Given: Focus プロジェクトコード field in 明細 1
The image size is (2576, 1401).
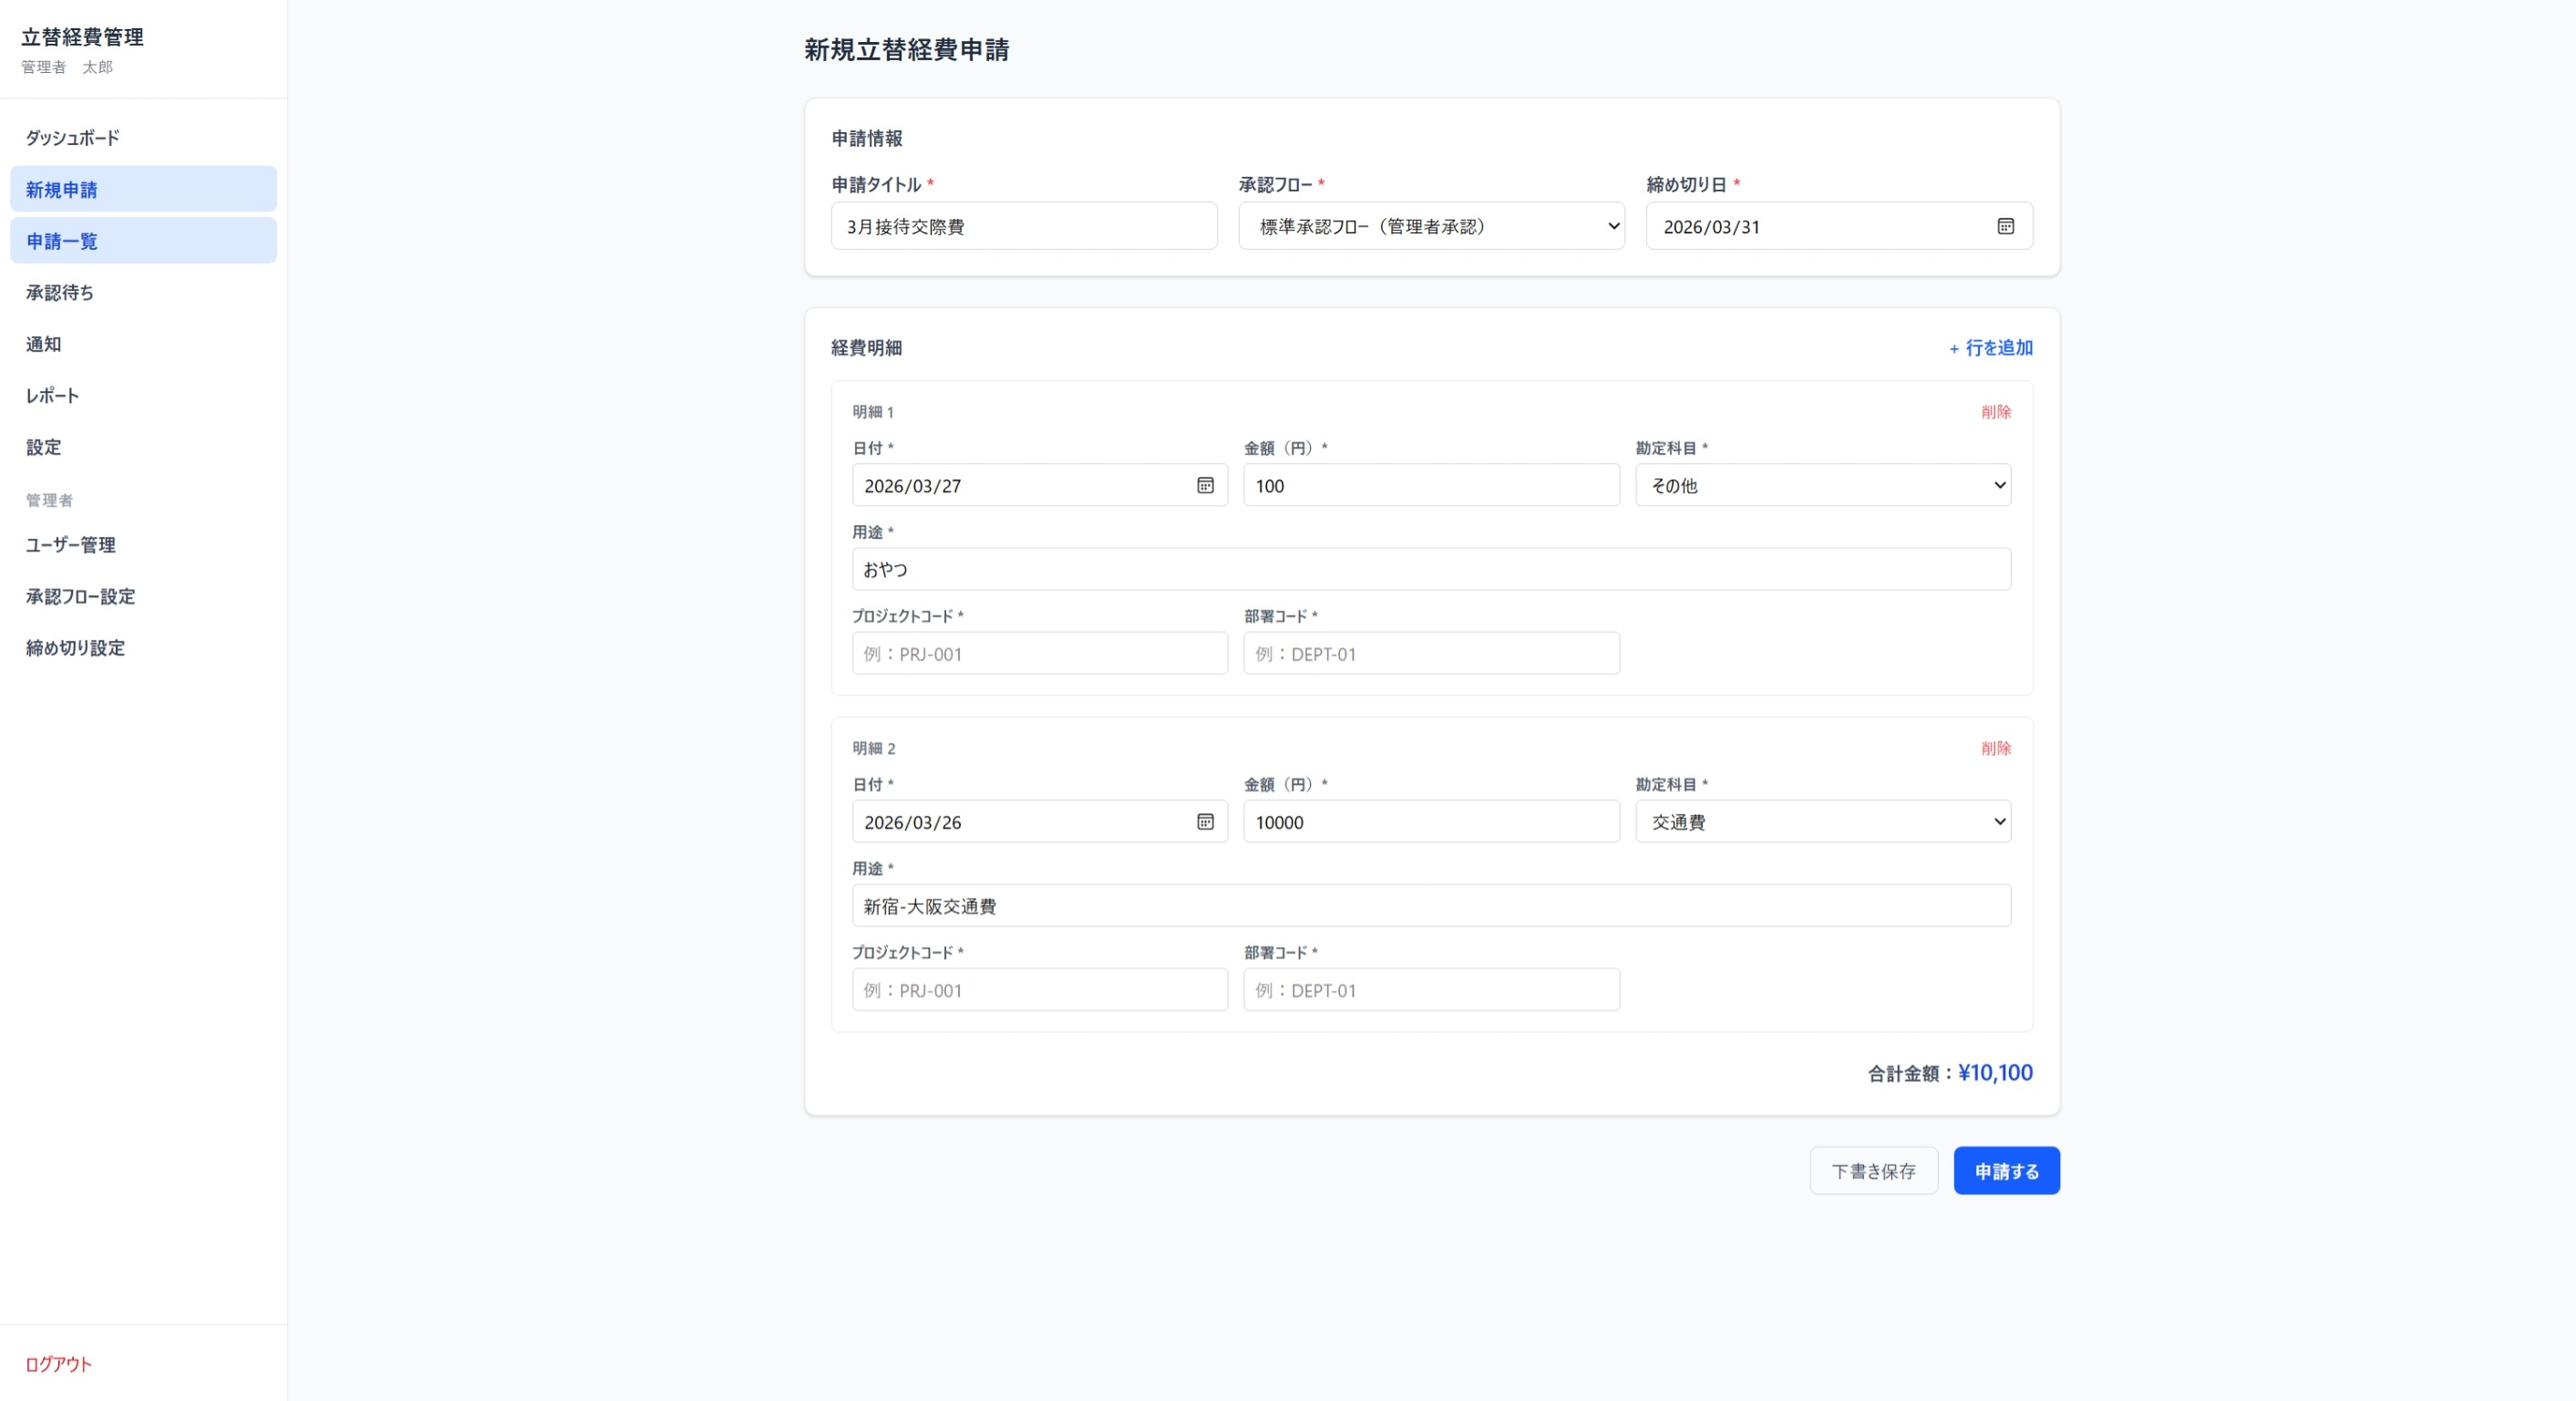Looking at the screenshot, I should click(x=1039, y=653).
